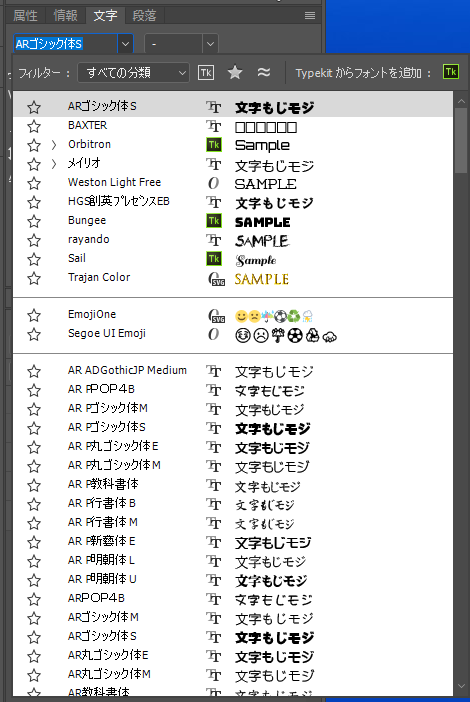This screenshot has height=702, width=470.
Task: Filter fonts by Typekit icon
Action: 206,73
